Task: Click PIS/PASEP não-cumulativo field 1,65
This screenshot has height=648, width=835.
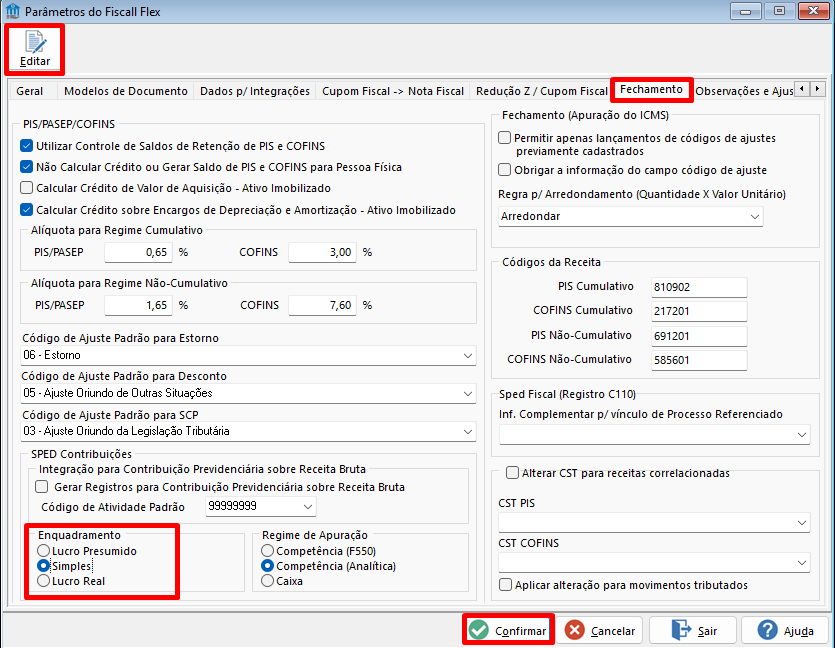Action: coord(138,305)
